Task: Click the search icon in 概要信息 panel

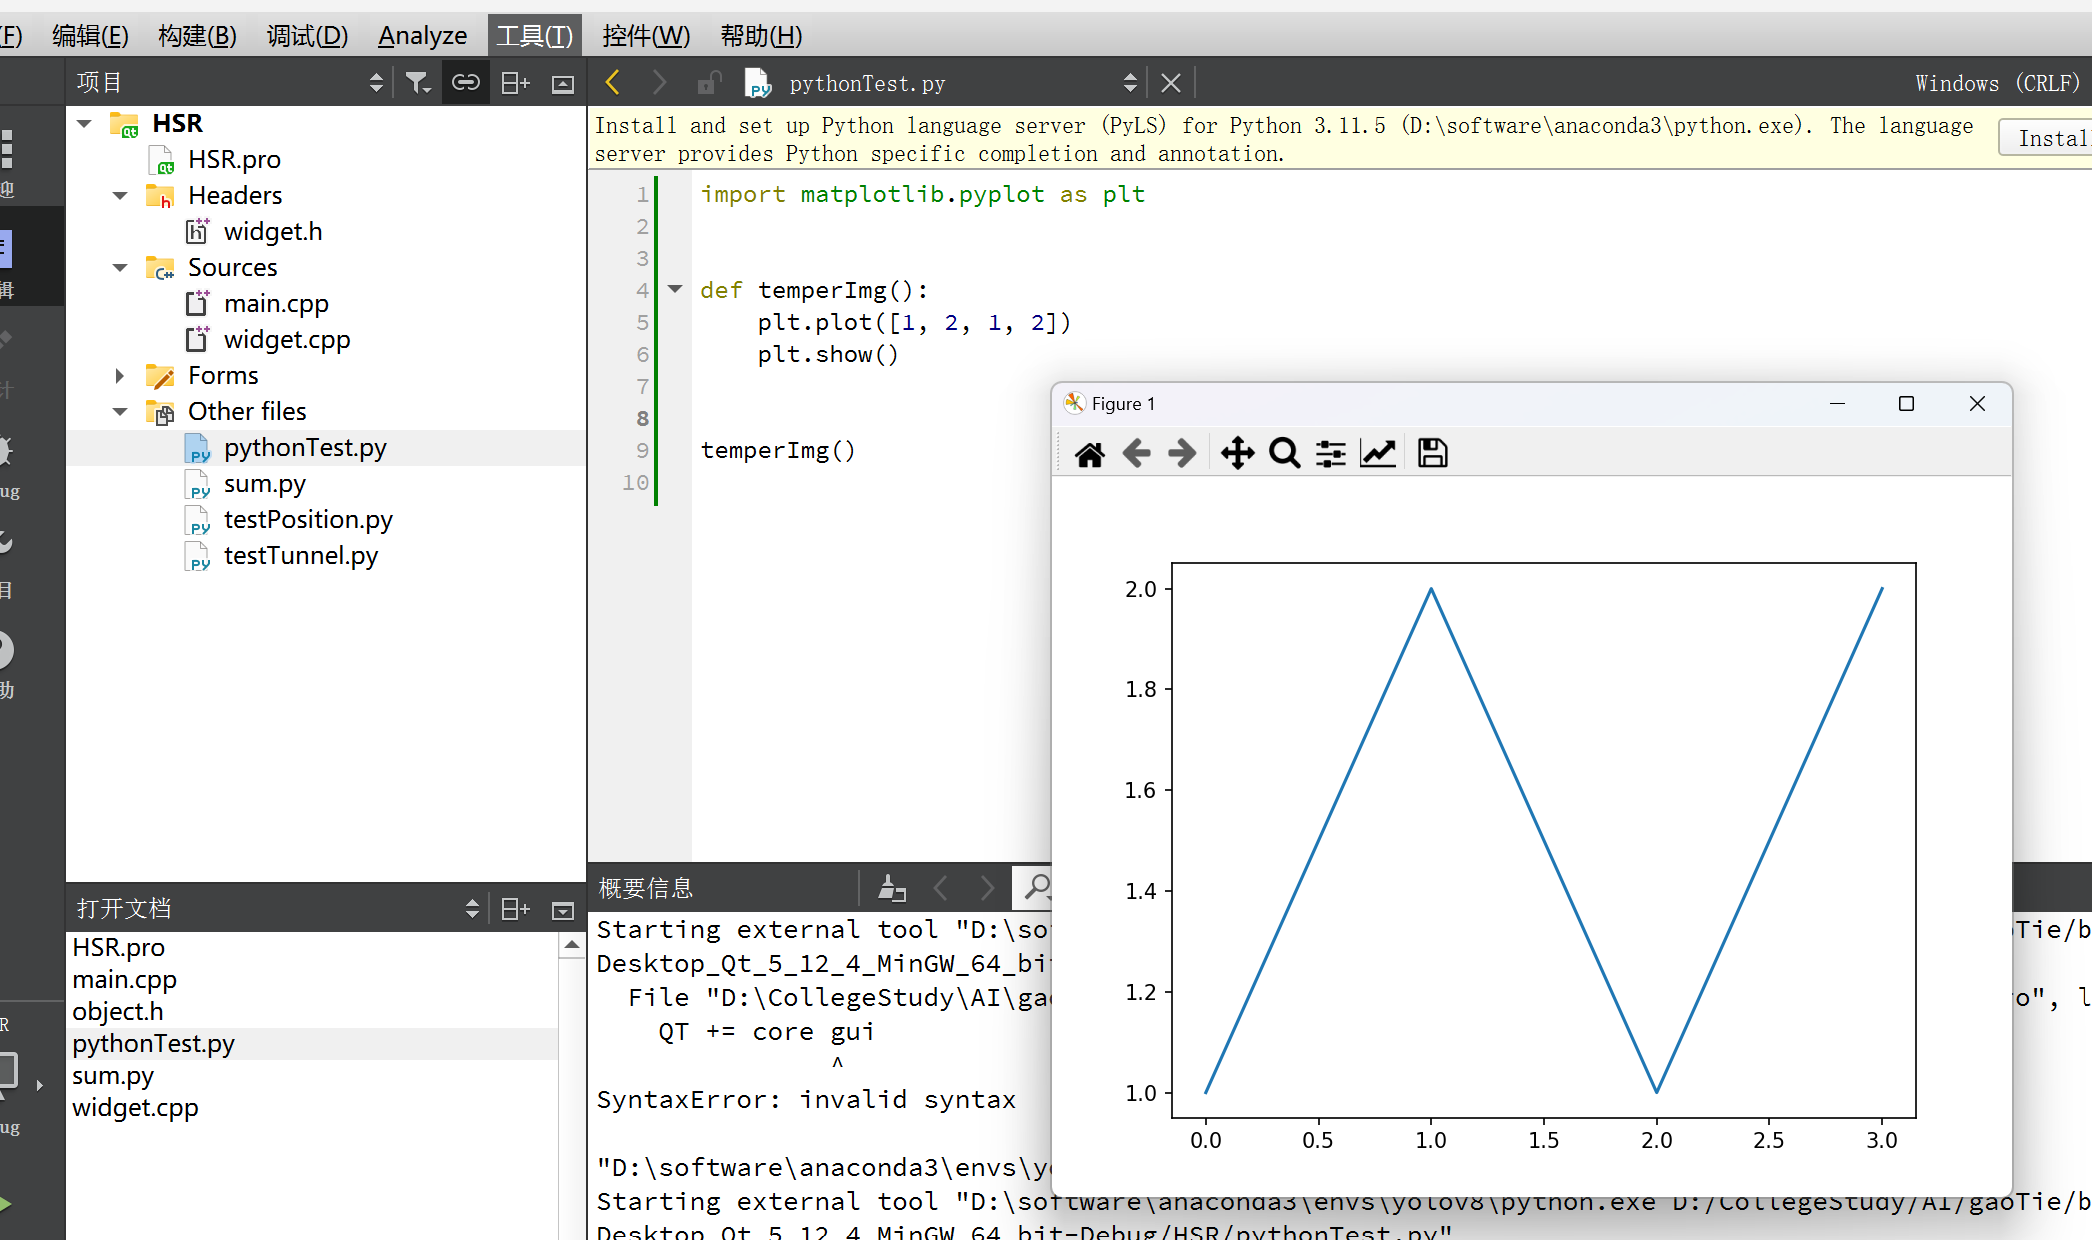Action: 1039,887
